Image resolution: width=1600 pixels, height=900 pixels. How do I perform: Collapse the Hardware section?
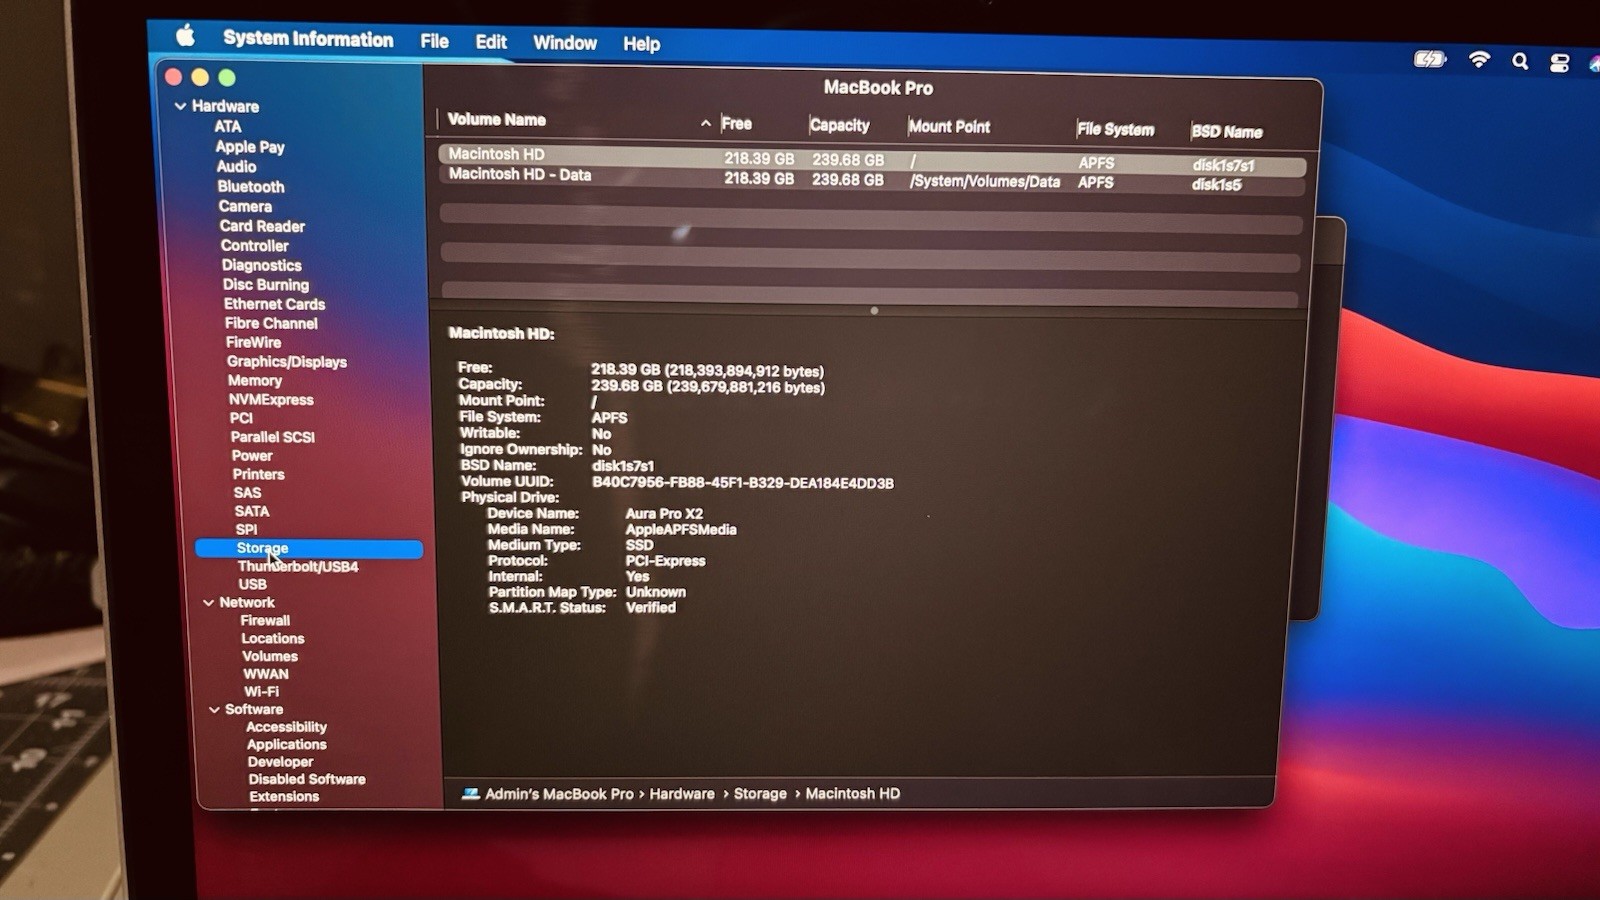click(180, 106)
